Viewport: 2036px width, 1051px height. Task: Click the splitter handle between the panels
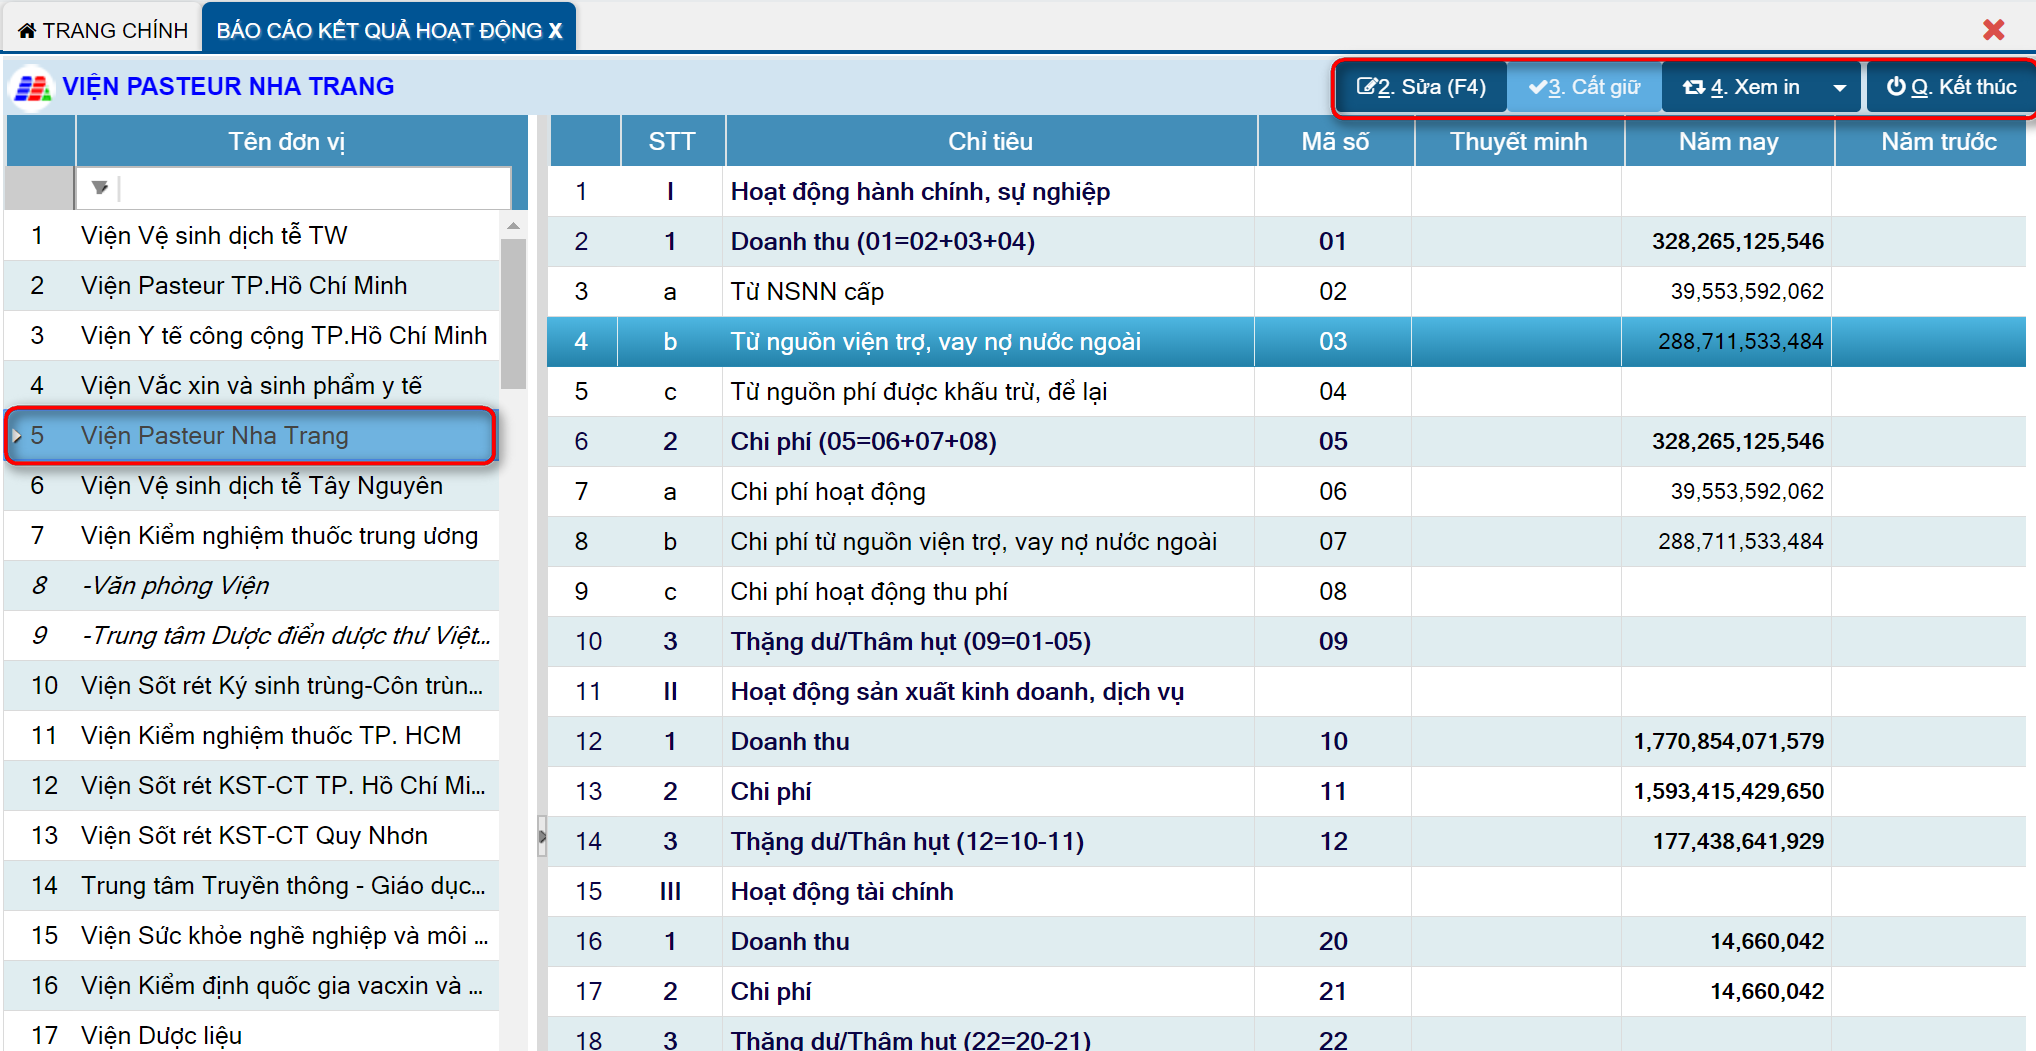(542, 836)
